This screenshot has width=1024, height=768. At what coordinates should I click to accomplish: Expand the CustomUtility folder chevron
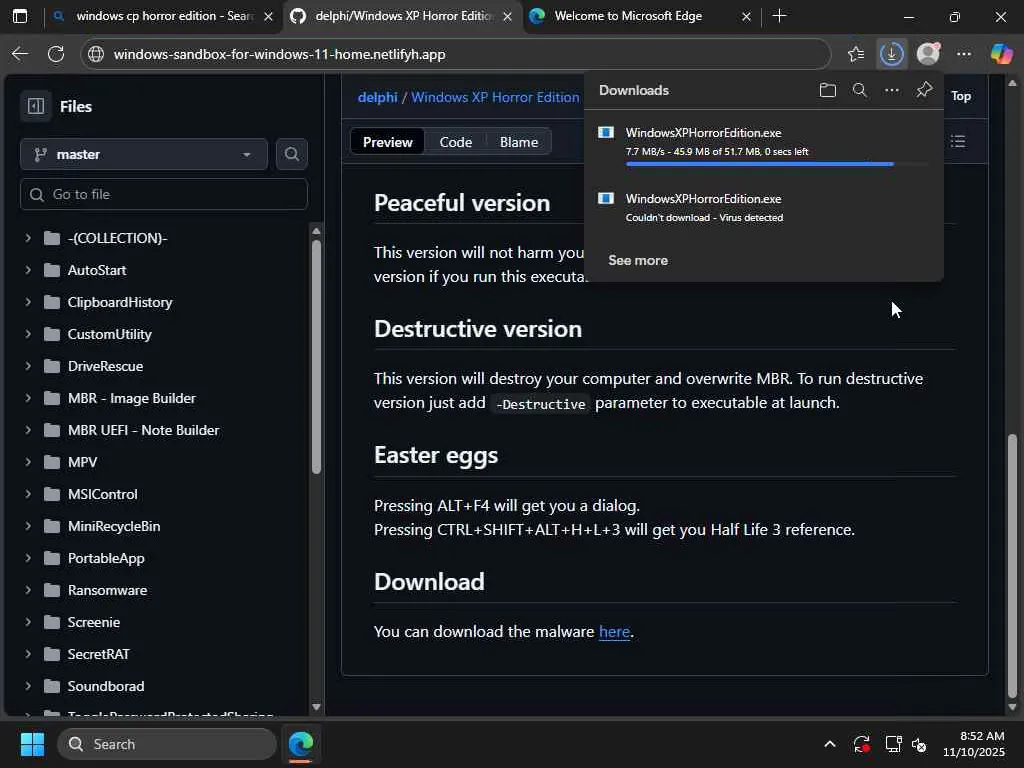(x=28, y=334)
